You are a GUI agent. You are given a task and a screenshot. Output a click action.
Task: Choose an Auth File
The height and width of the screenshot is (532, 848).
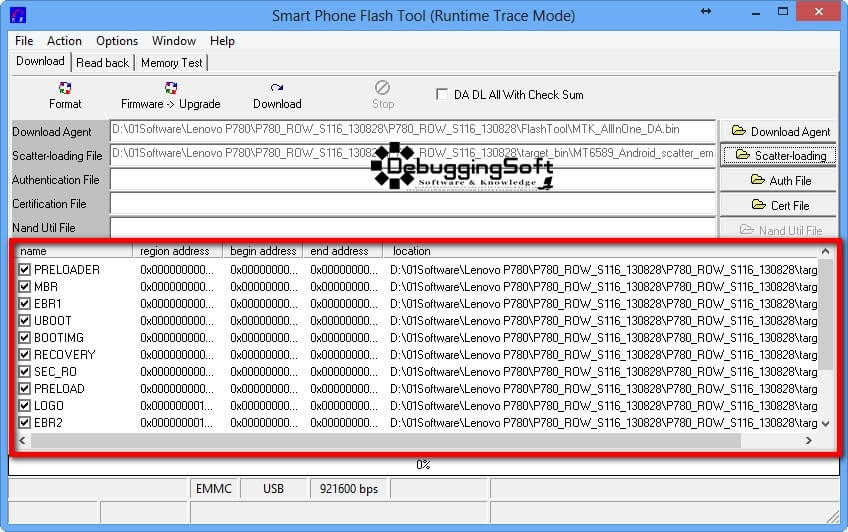pyautogui.click(x=779, y=180)
